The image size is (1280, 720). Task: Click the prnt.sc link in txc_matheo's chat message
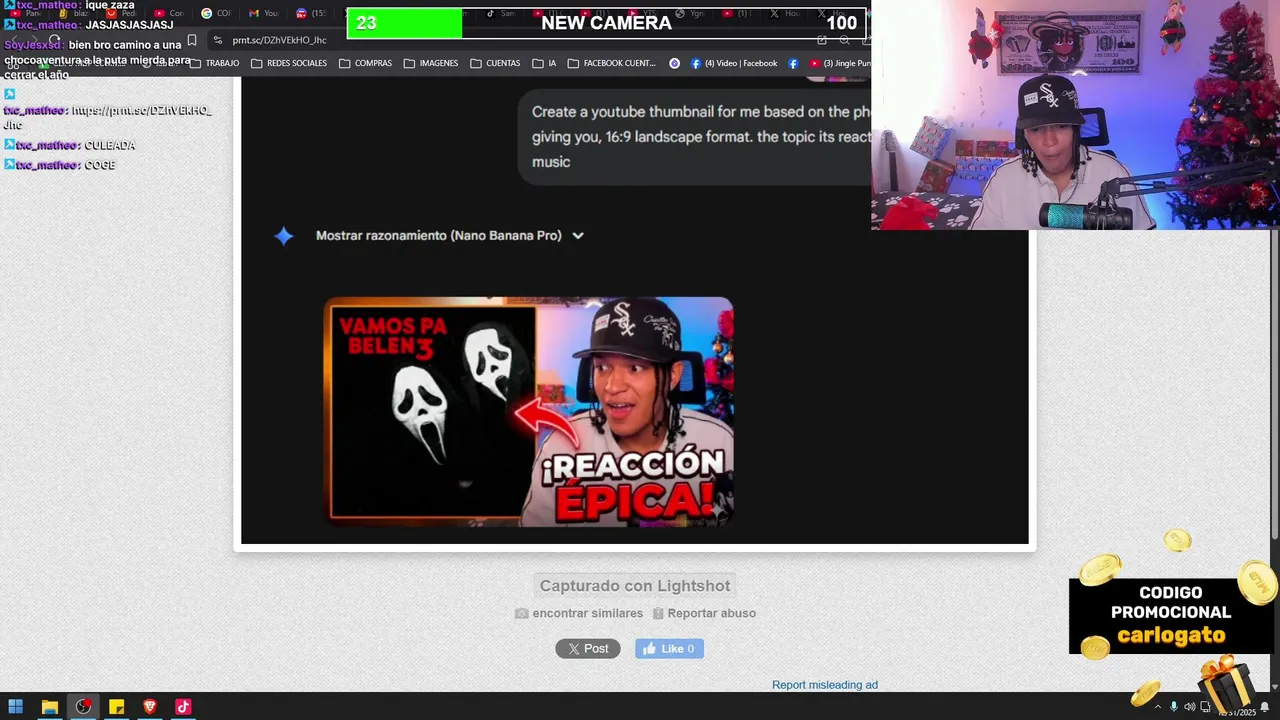(x=108, y=117)
